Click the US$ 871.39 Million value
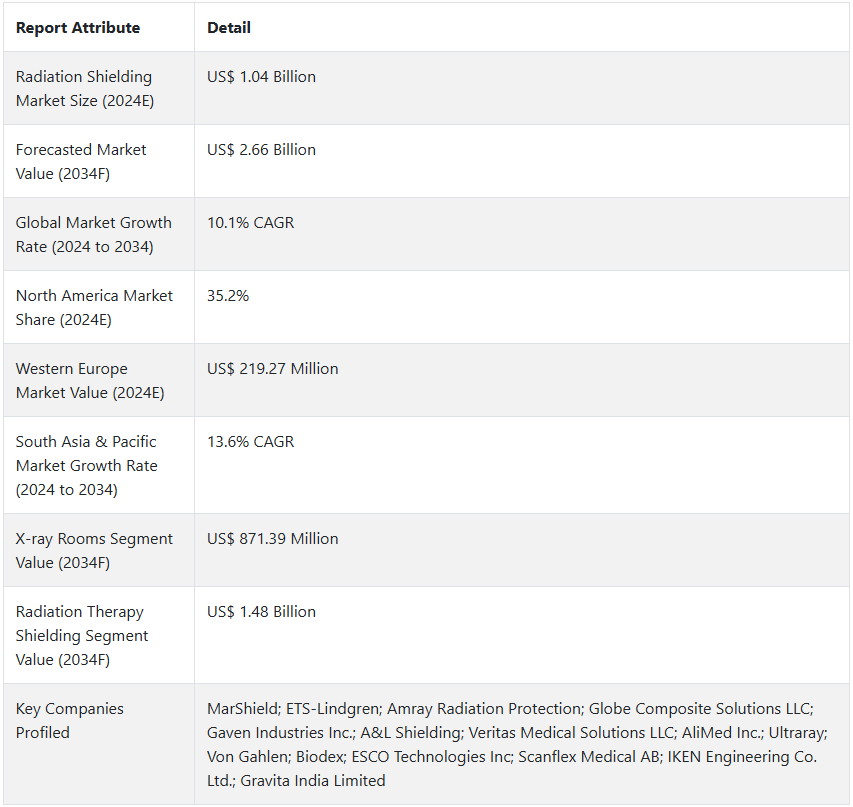This screenshot has height=807, width=853. (x=272, y=539)
